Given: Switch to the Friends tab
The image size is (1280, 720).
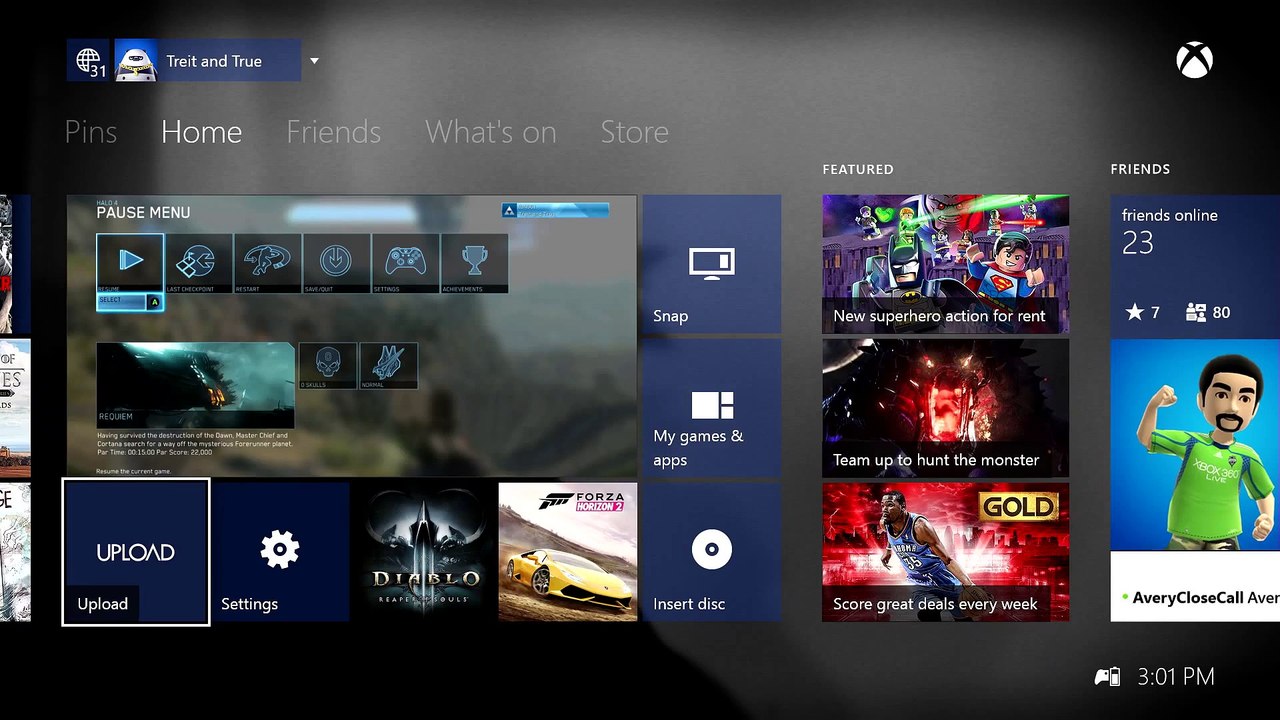Looking at the screenshot, I should 333,132.
